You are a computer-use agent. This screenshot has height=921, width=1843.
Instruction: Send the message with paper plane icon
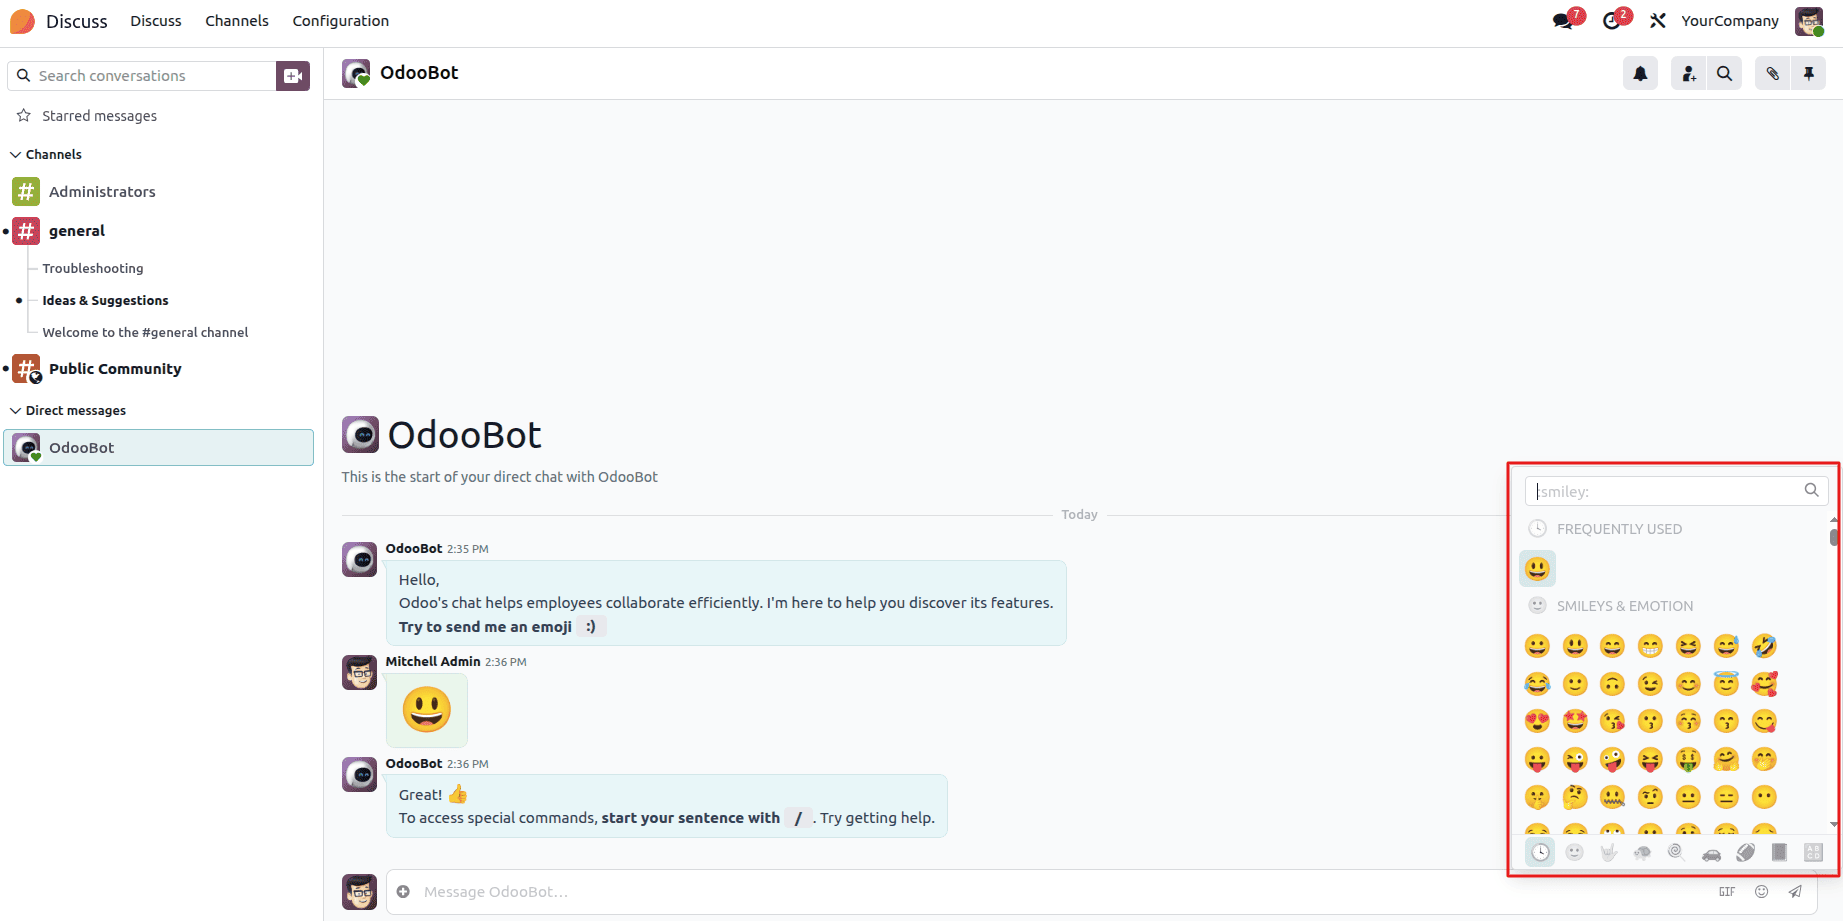tap(1796, 891)
